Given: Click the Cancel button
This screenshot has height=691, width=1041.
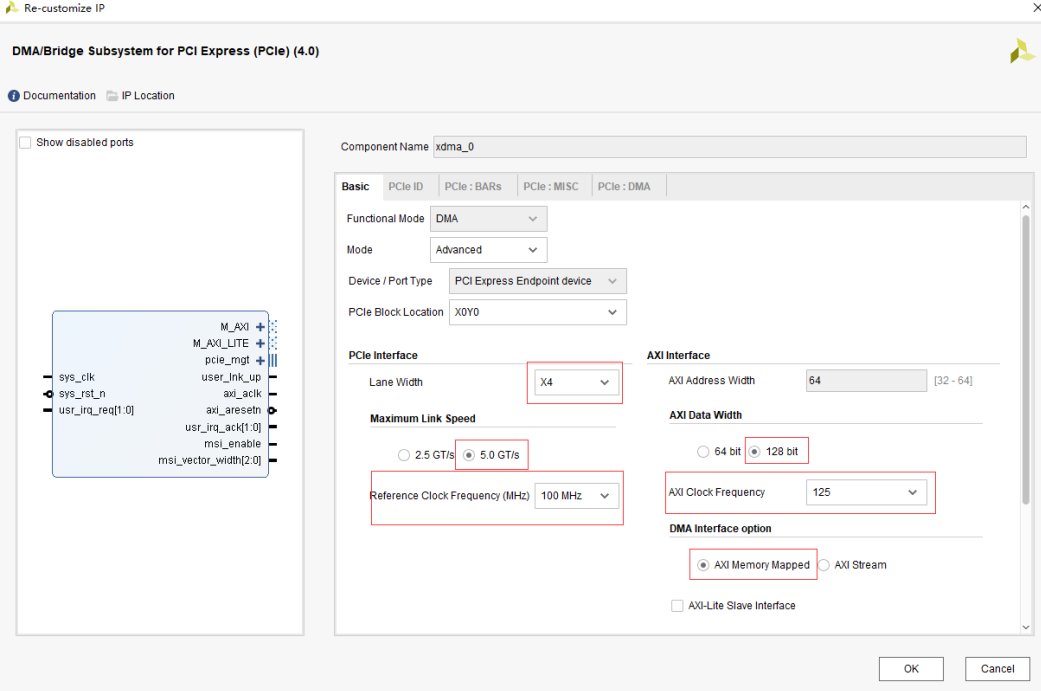Looking at the screenshot, I should point(997,669).
